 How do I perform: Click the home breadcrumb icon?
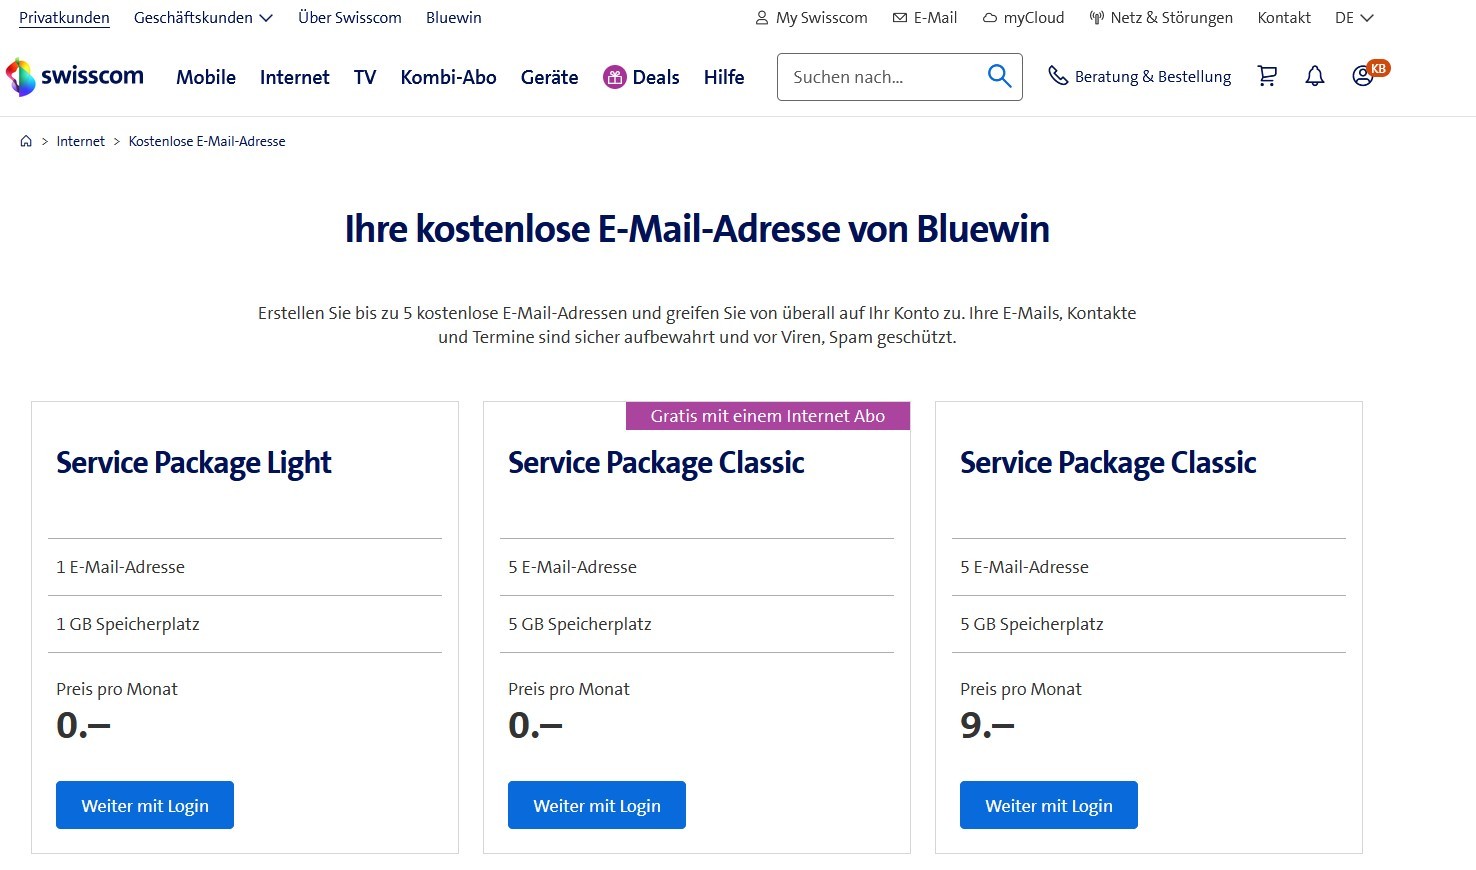tap(26, 141)
